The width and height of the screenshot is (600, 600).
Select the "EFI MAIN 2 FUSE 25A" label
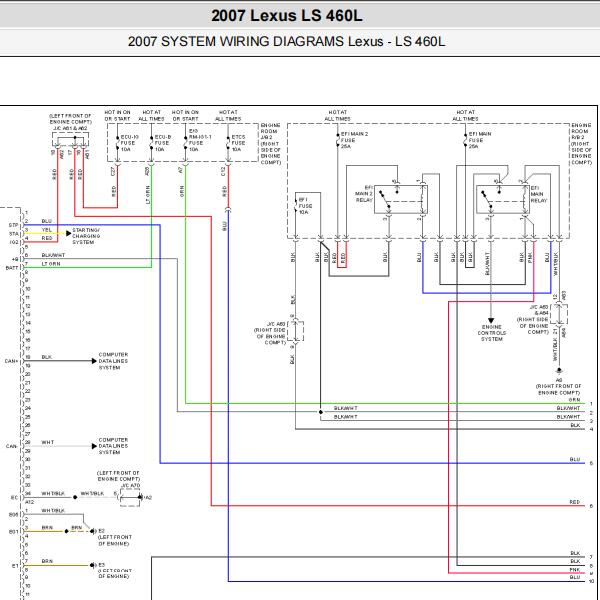click(x=354, y=140)
